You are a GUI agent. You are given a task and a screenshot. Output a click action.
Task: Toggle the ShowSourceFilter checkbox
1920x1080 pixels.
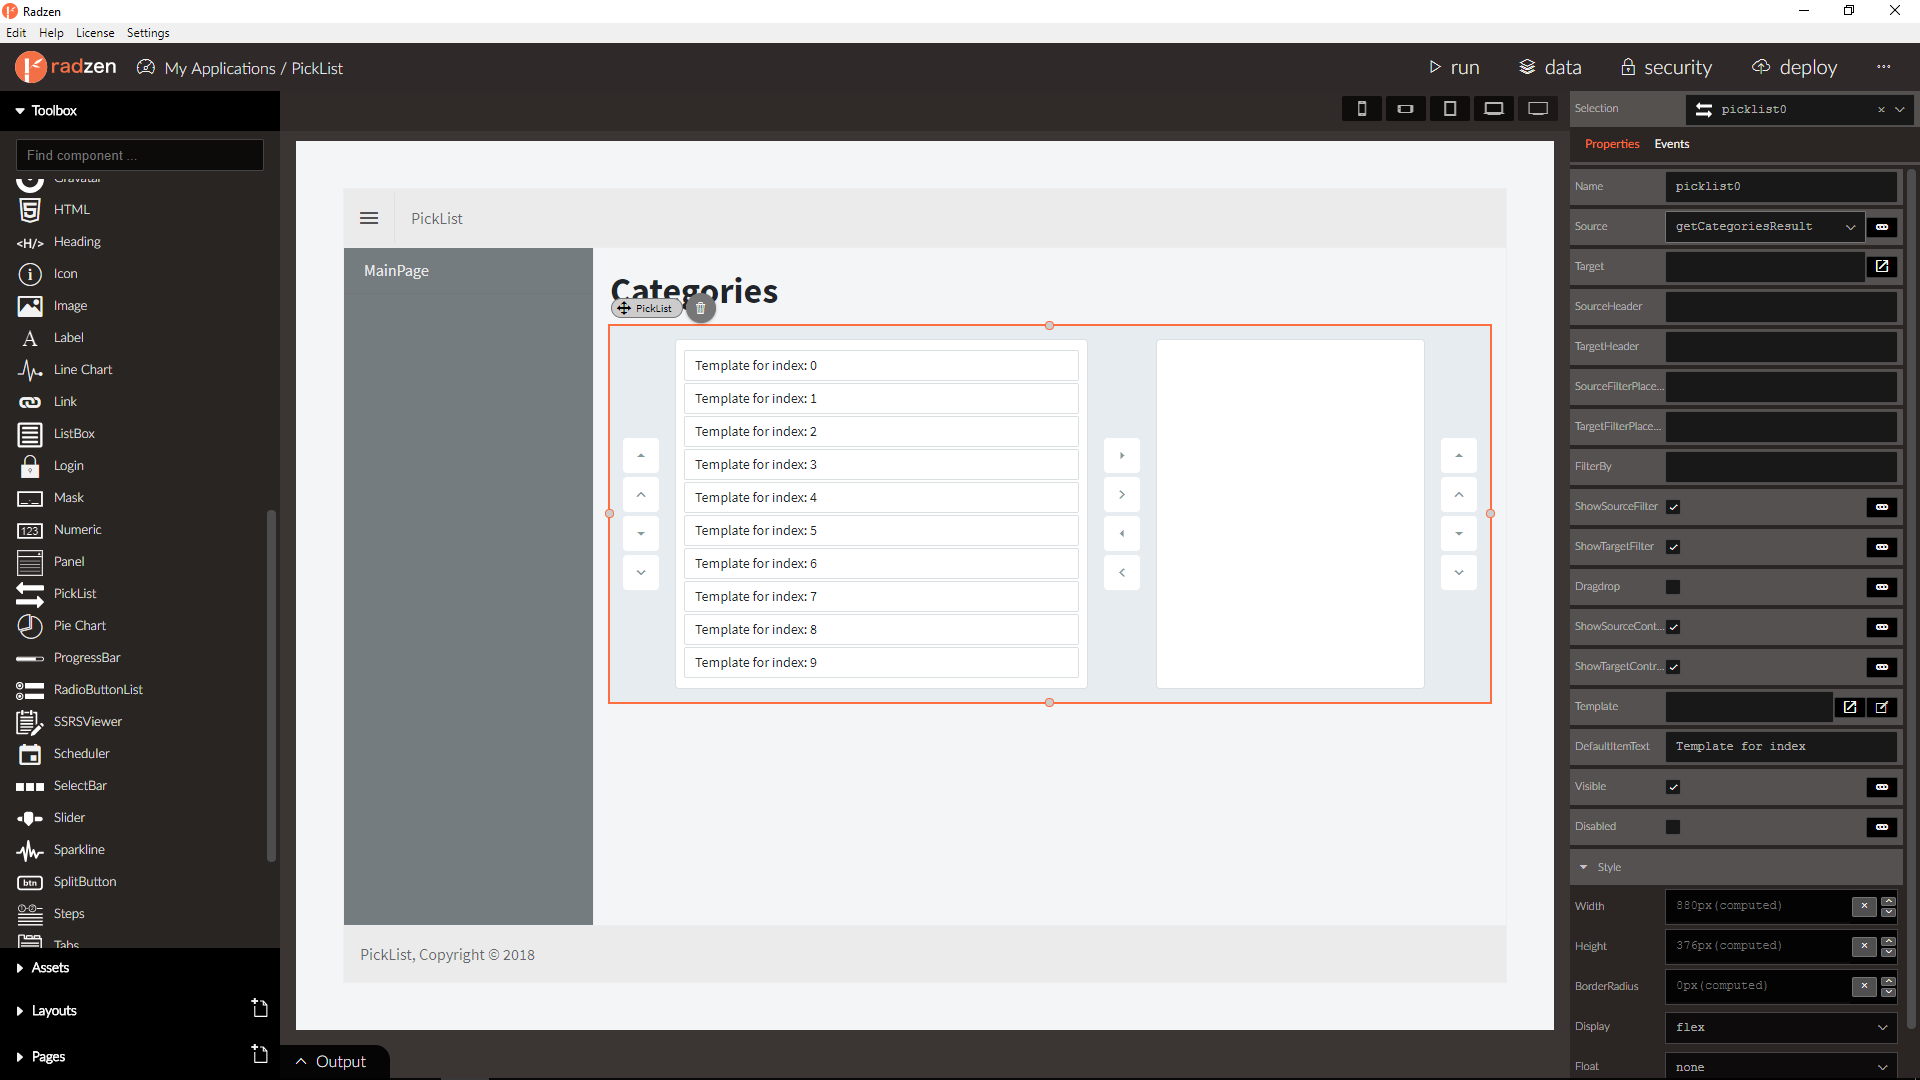click(x=1673, y=507)
